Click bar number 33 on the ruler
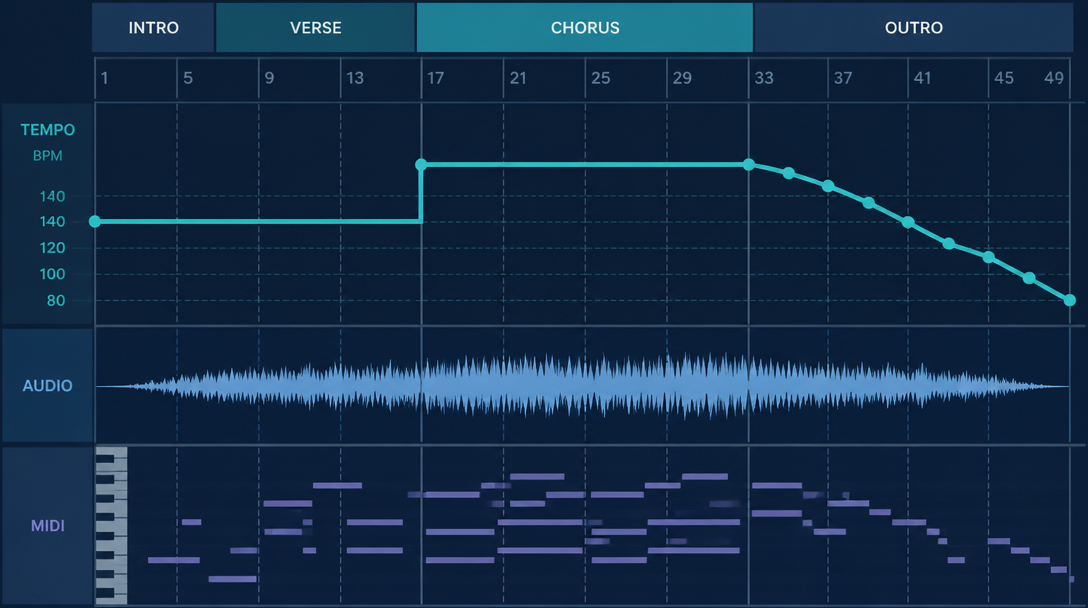The width and height of the screenshot is (1088, 608). tap(764, 78)
